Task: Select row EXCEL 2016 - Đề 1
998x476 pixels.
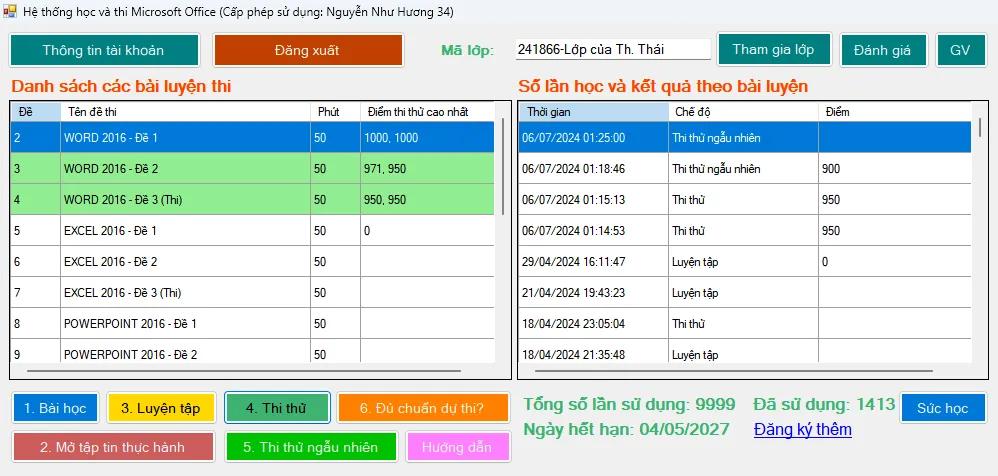Action: click(252, 230)
